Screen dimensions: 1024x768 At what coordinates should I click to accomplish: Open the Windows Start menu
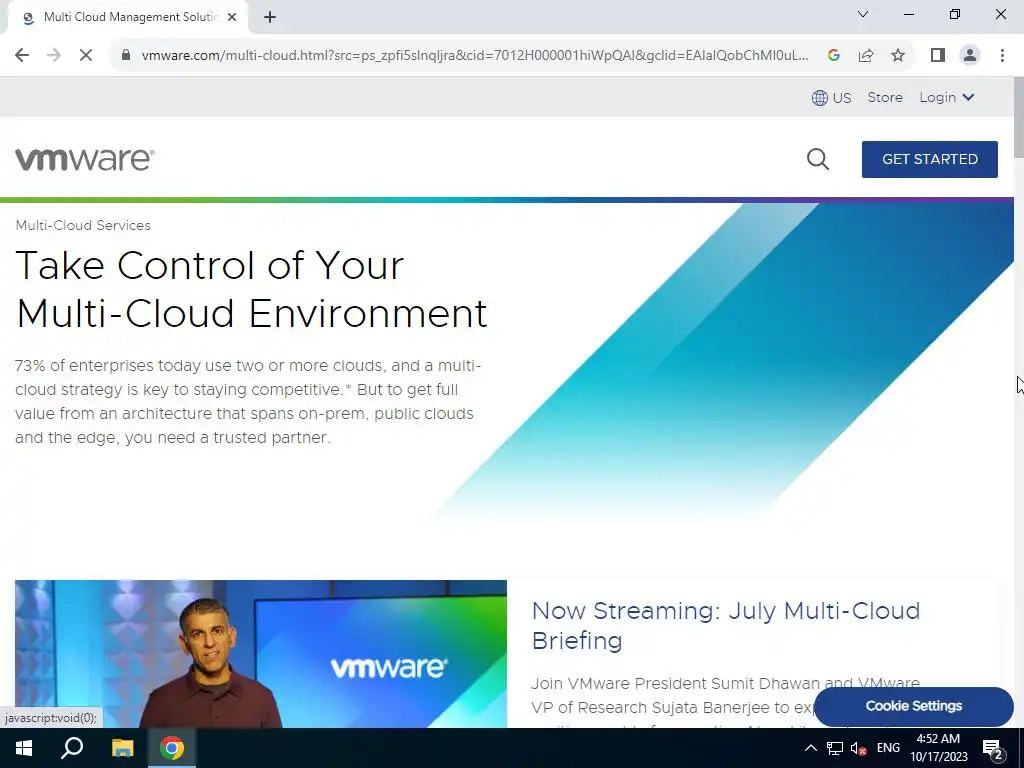click(24, 748)
